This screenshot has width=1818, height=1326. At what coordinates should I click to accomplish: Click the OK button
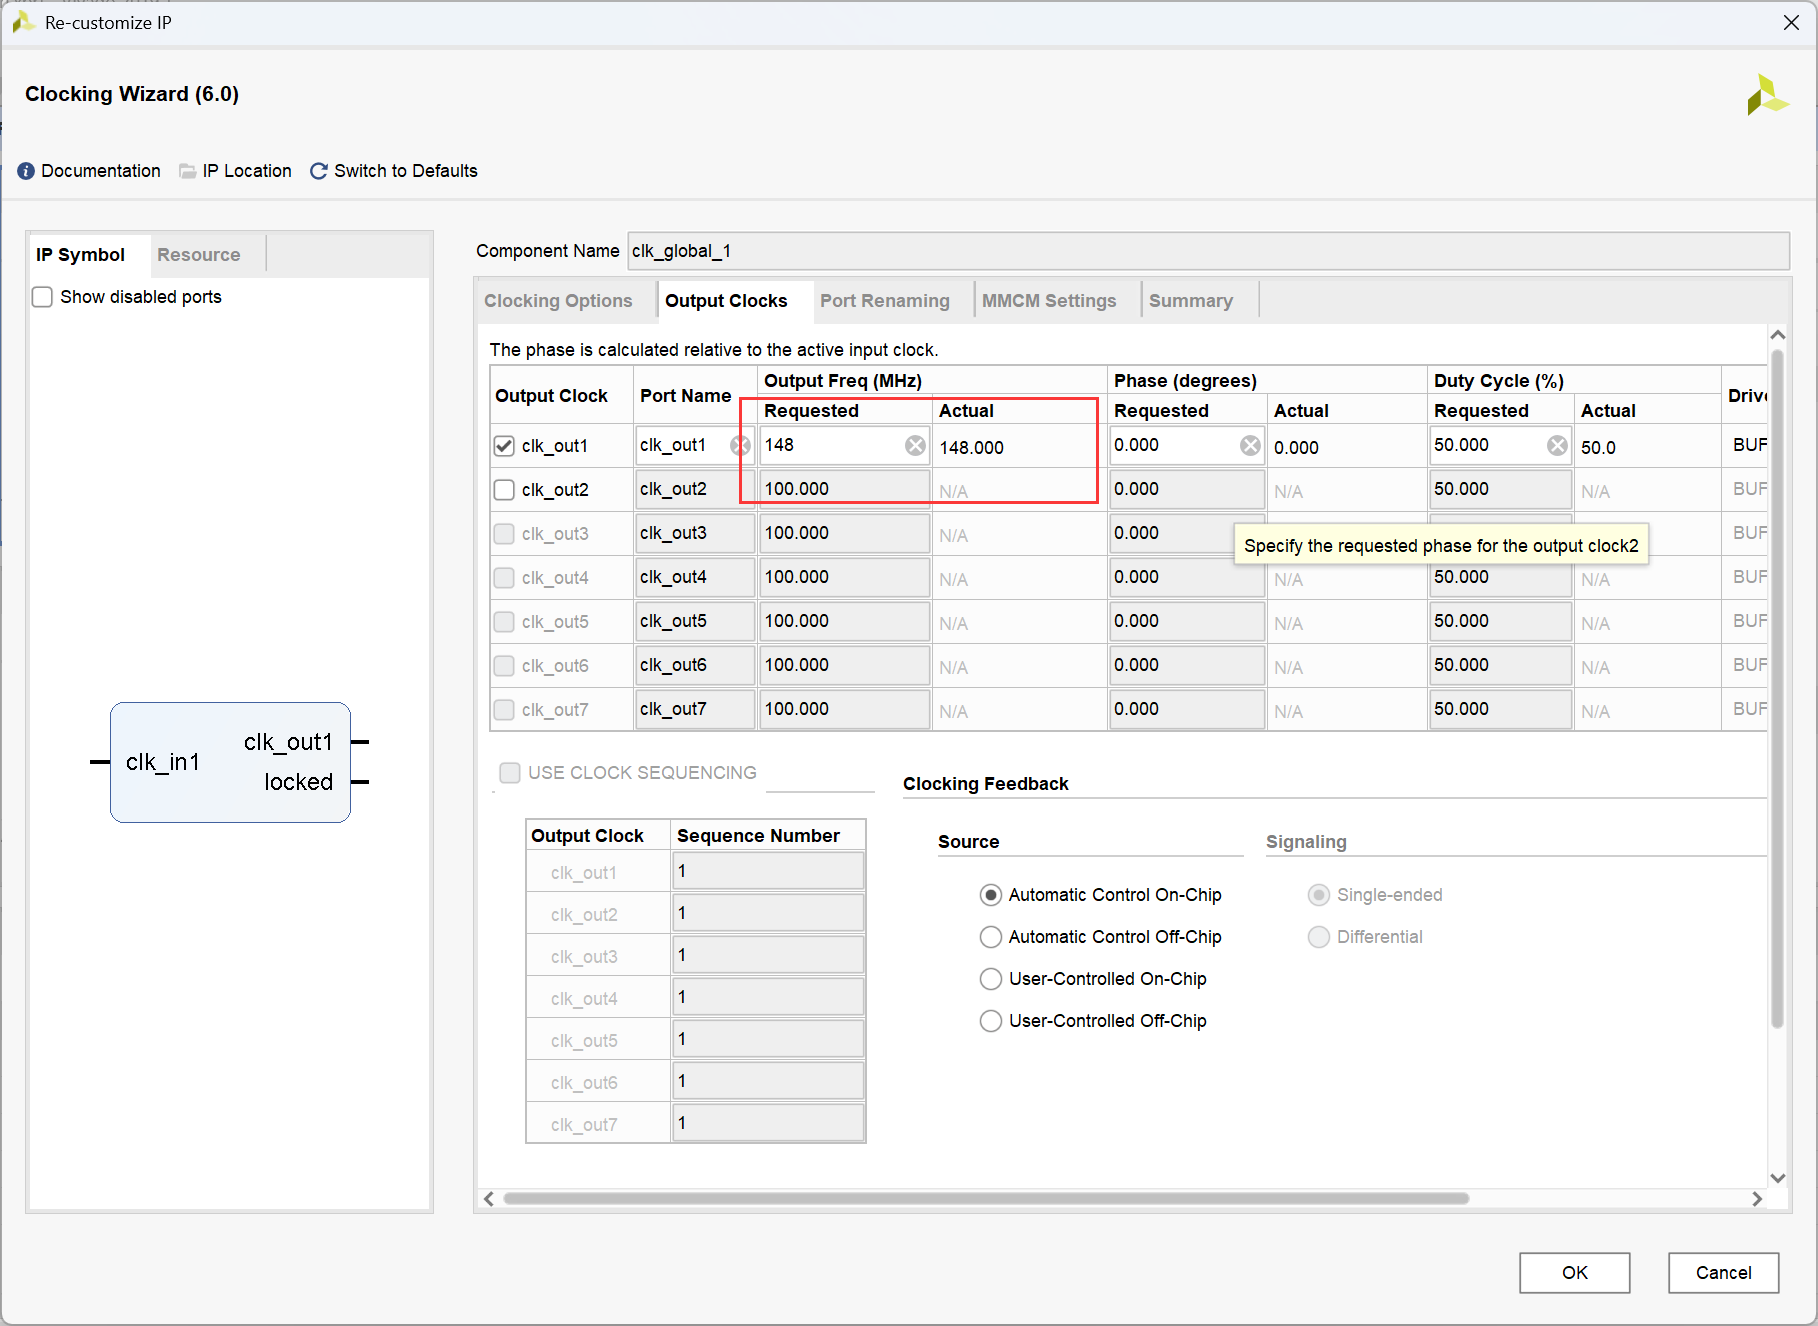(1575, 1273)
